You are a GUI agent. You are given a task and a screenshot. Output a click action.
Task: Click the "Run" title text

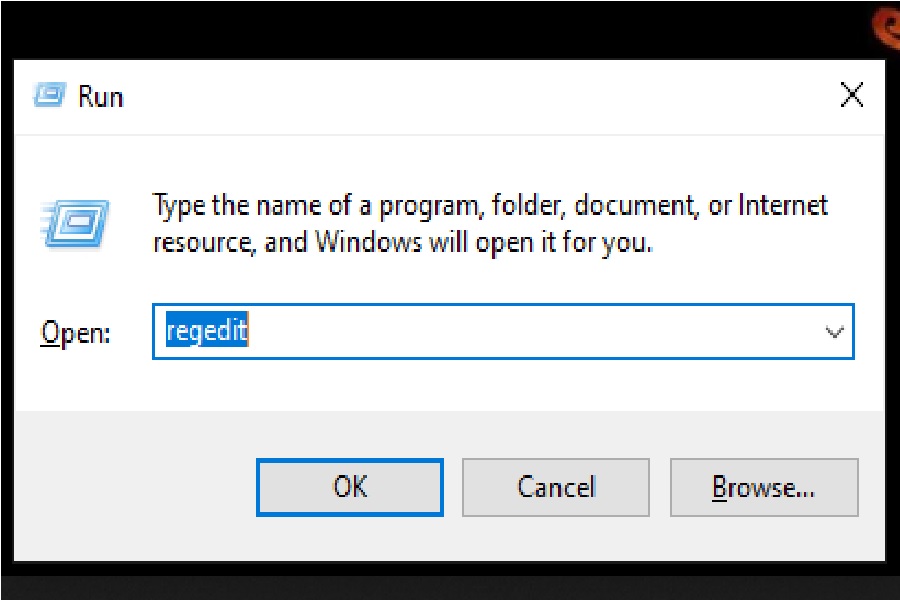pyautogui.click(x=100, y=97)
